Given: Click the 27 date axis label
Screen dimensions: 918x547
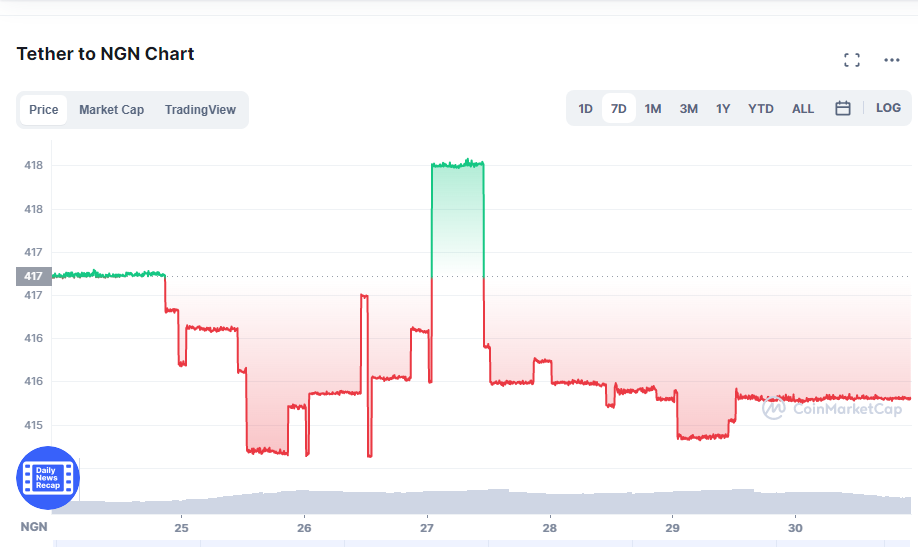Looking at the screenshot, I should point(427,528).
